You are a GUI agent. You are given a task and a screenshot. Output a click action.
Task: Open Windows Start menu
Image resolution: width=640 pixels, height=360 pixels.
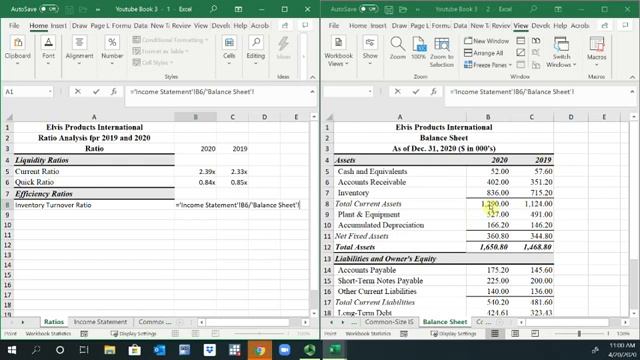(x=12, y=350)
